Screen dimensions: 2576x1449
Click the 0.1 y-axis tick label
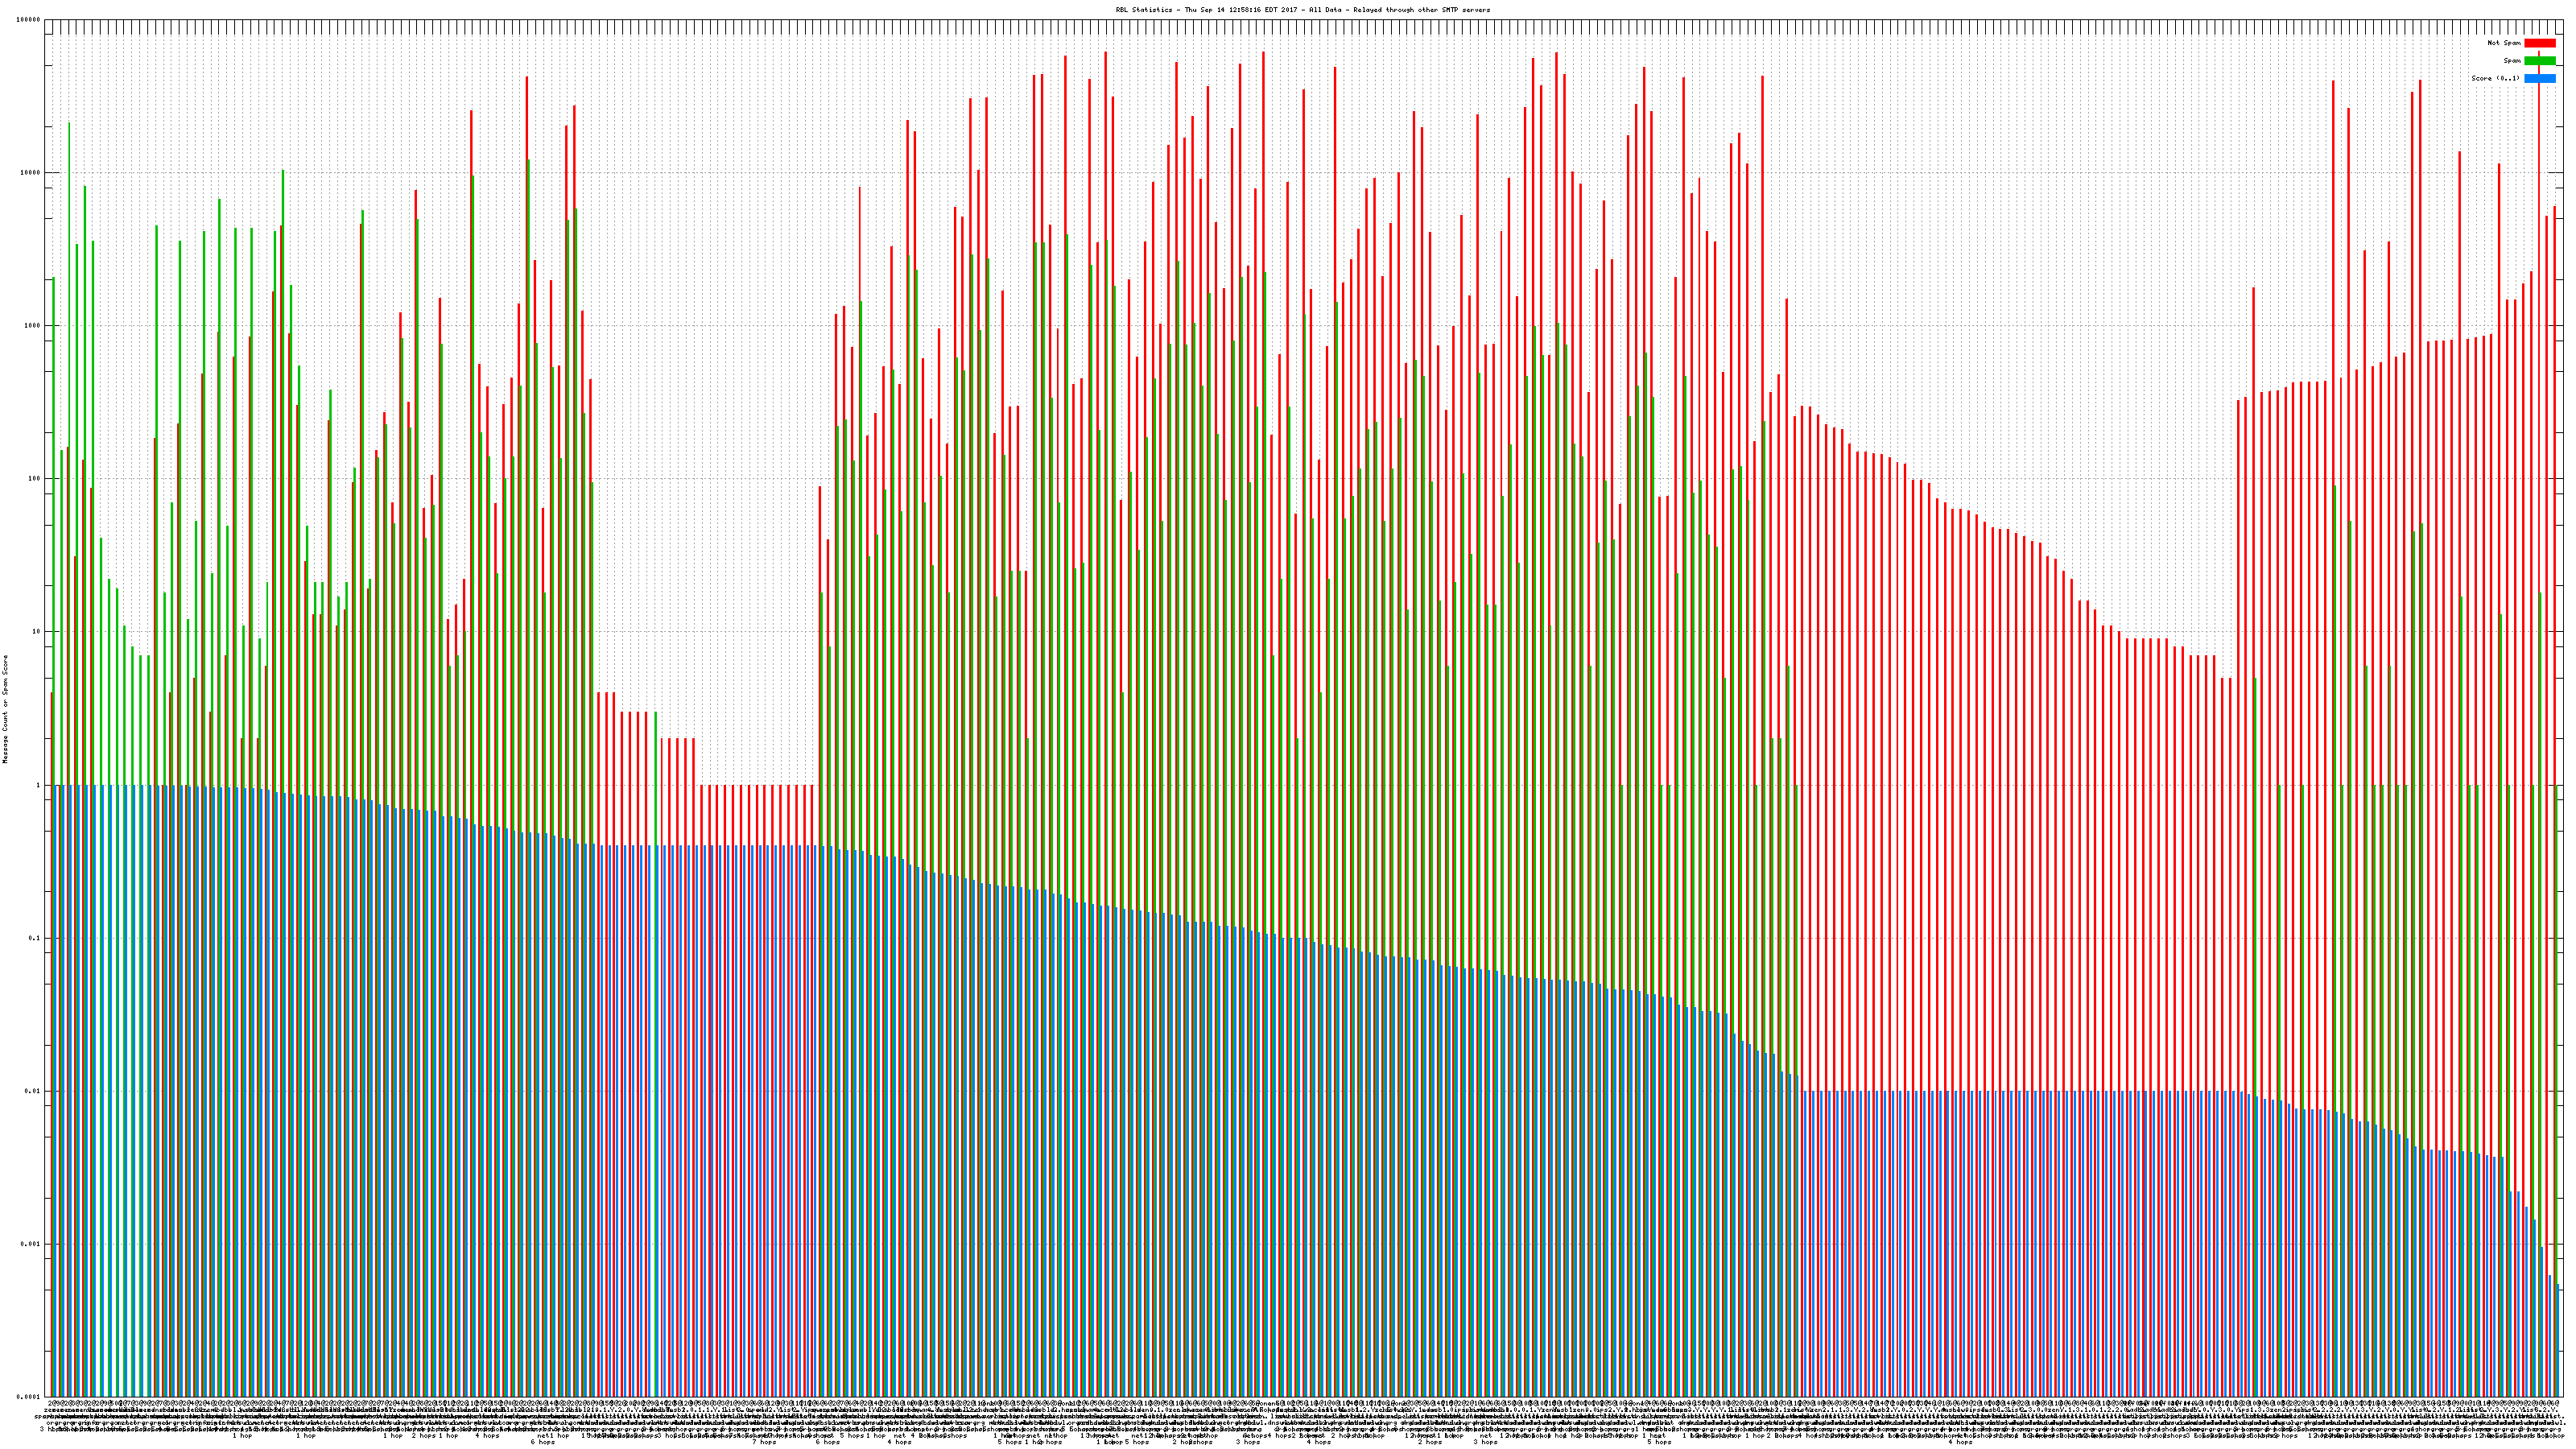click(x=35, y=938)
